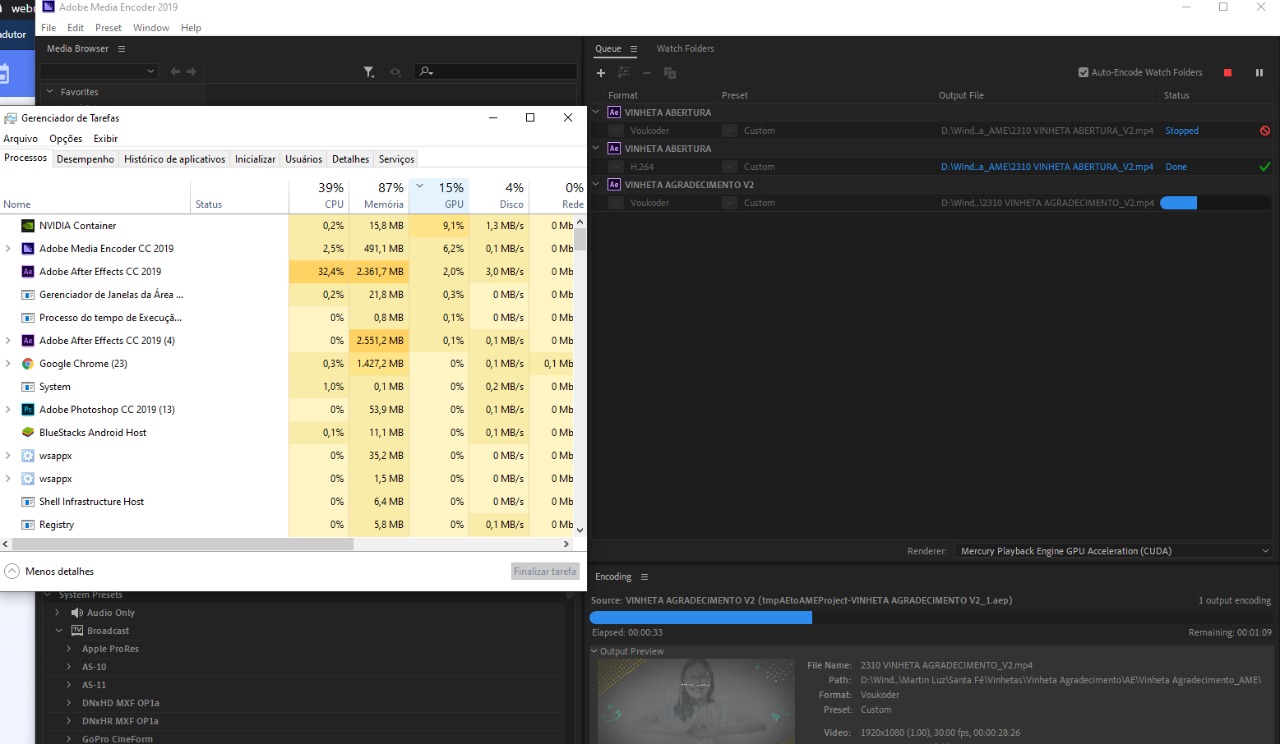Expand the Apple ProRes preset folder
The image size is (1280, 744).
click(x=69, y=649)
